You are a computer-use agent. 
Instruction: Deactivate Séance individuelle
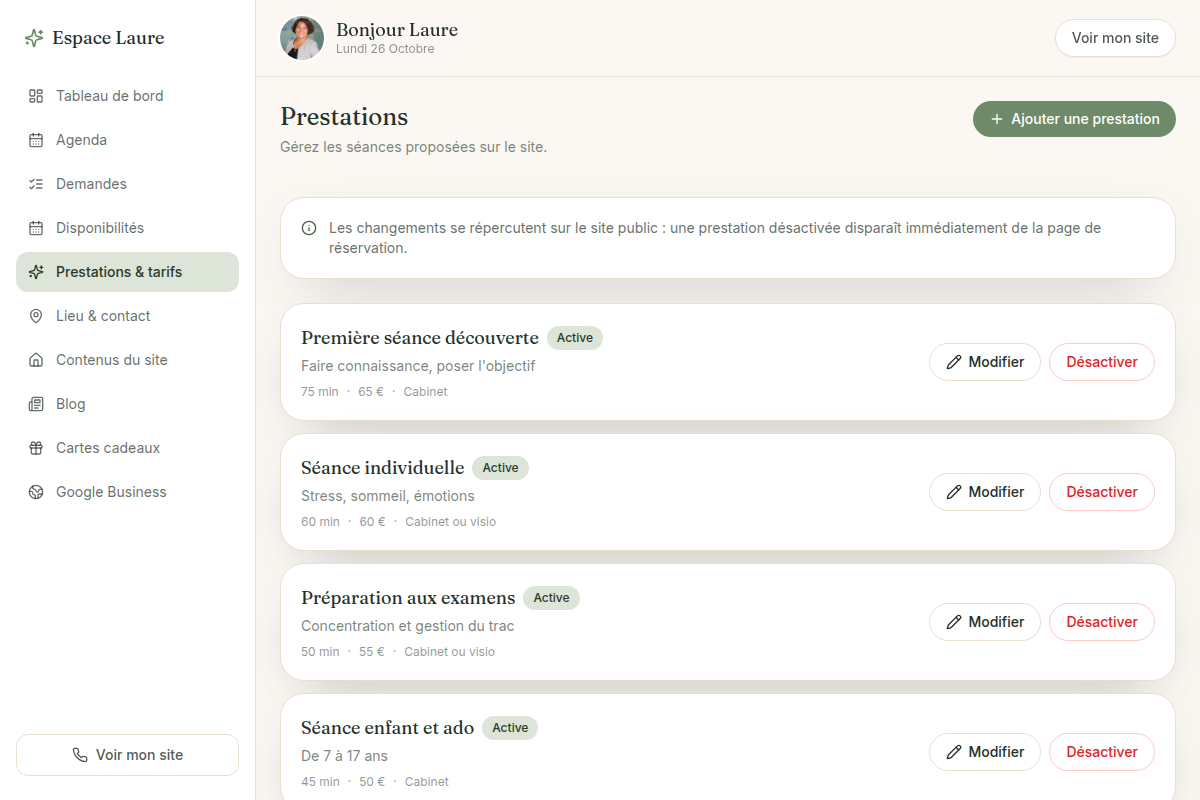1102,492
